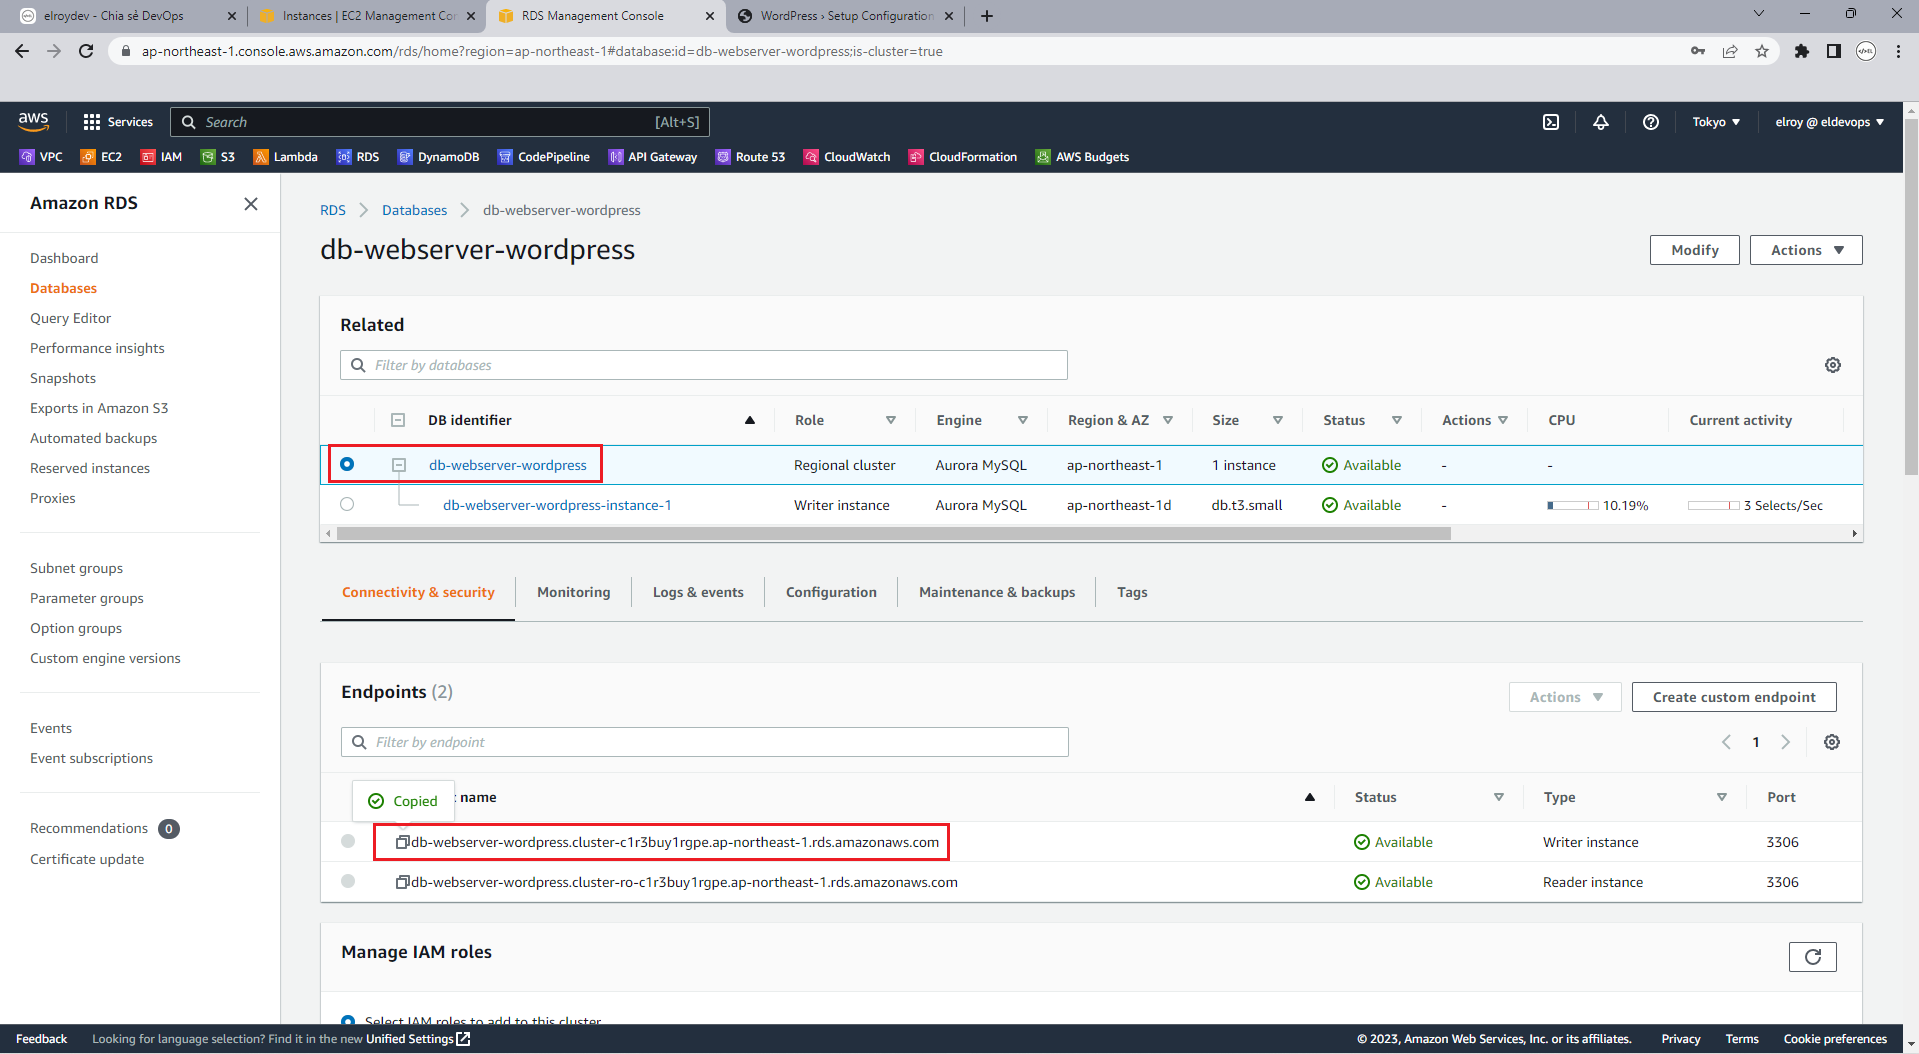Open S3 service shortcut
This screenshot has width=1919, height=1054.
218,157
